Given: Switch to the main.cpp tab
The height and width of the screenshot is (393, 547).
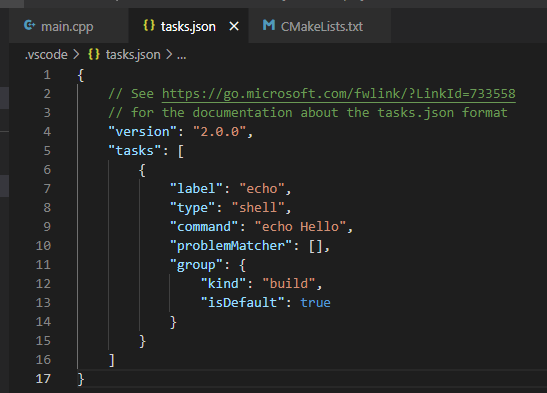Looking at the screenshot, I should click(x=69, y=26).
